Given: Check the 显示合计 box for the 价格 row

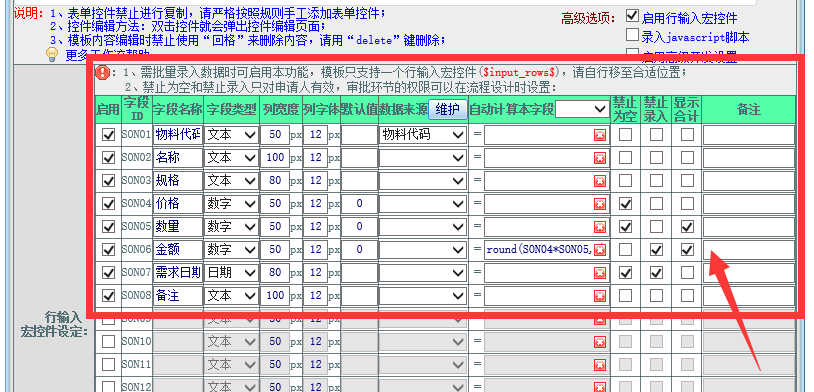Looking at the screenshot, I should (x=687, y=204).
